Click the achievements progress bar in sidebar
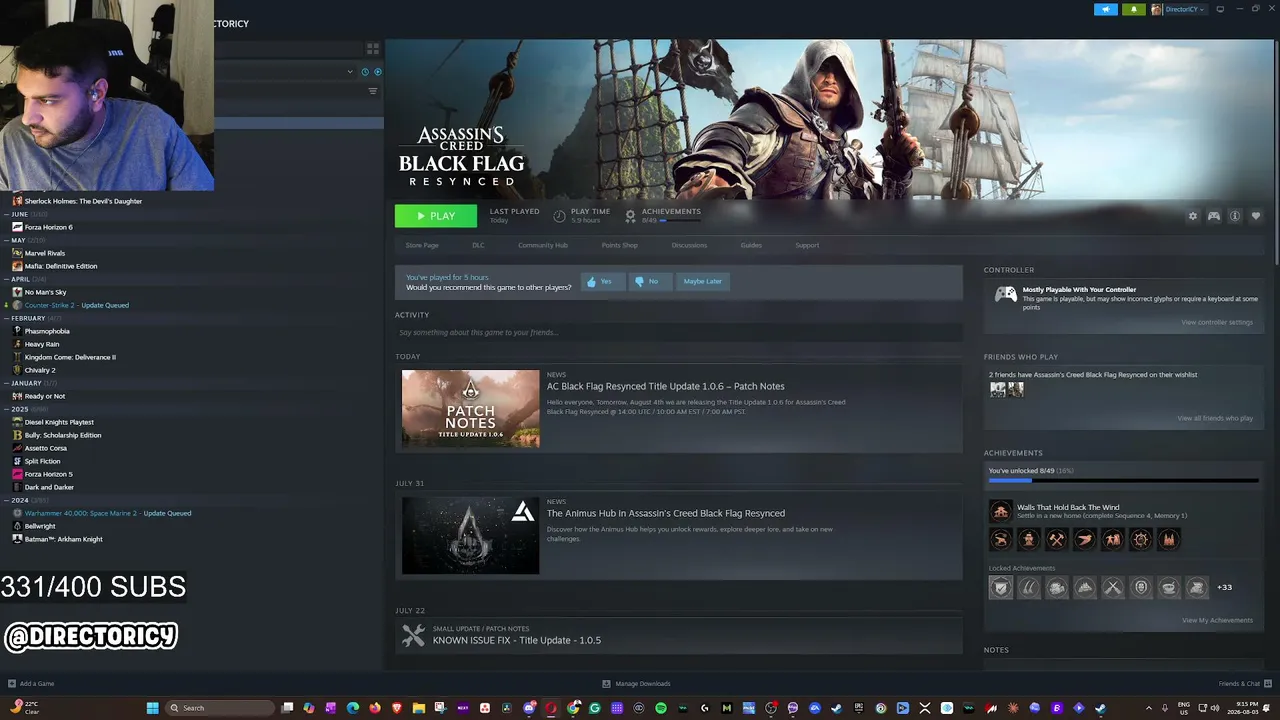This screenshot has width=1280, height=720. [x=1123, y=481]
